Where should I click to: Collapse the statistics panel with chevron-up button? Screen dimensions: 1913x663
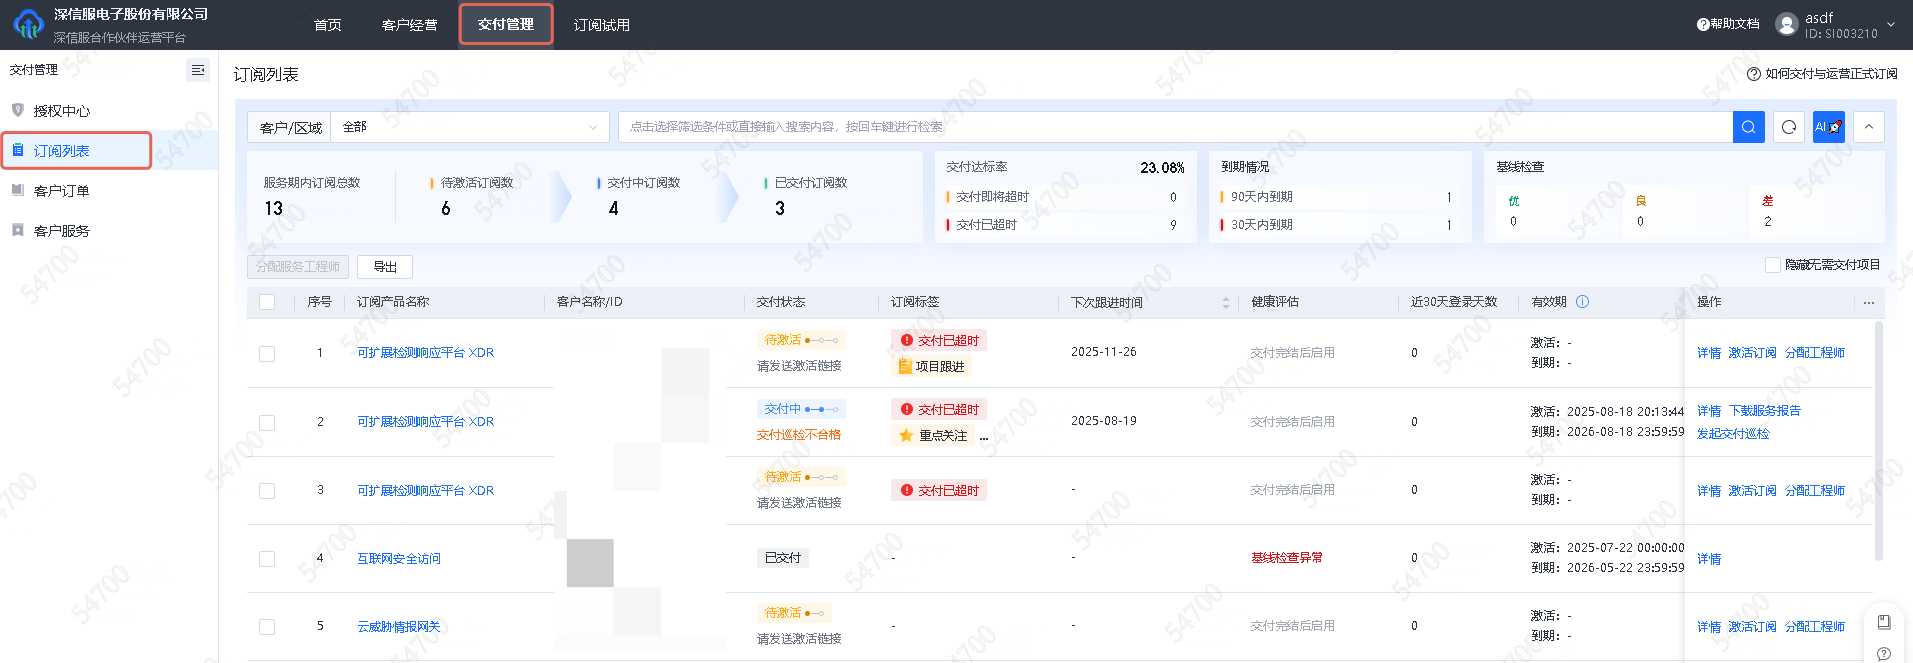(1868, 127)
